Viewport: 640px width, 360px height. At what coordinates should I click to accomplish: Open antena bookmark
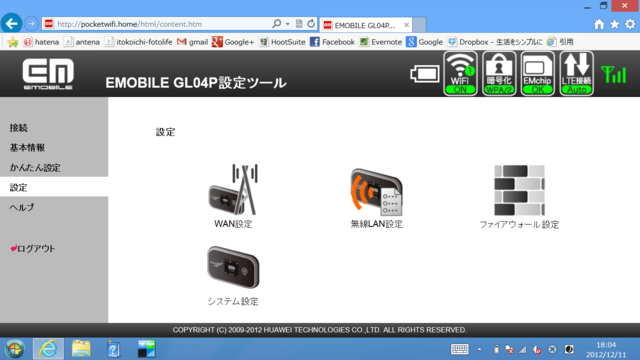[x=82, y=42]
